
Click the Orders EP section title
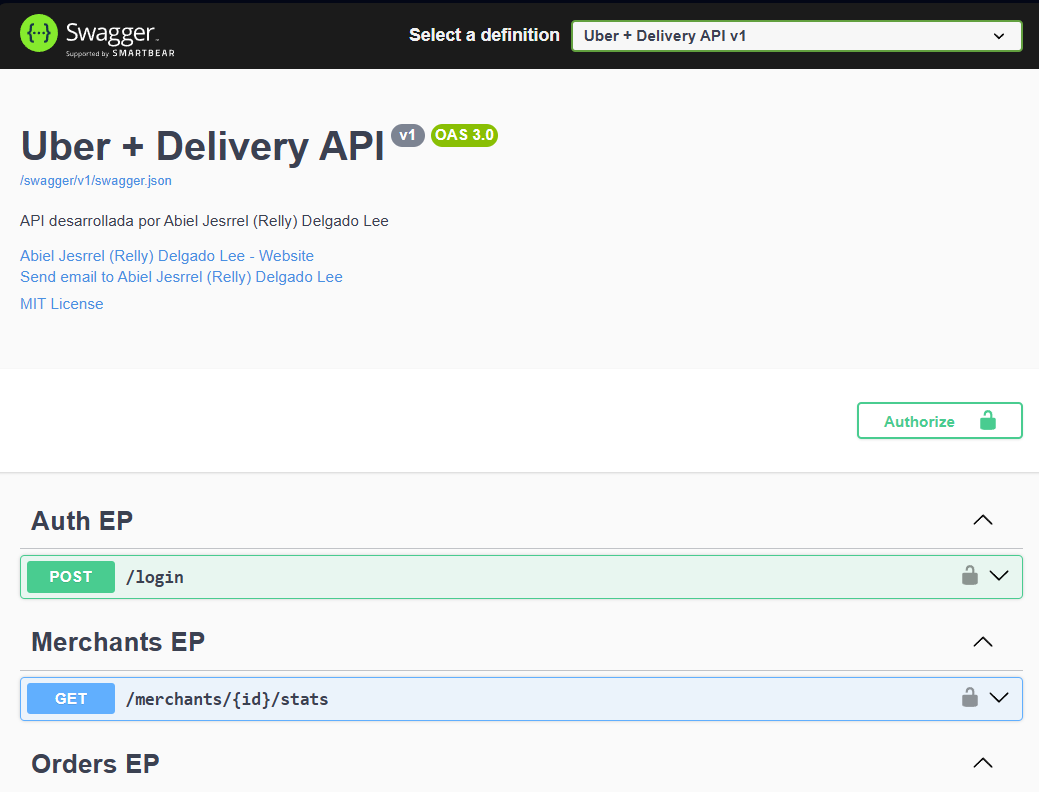click(95, 764)
